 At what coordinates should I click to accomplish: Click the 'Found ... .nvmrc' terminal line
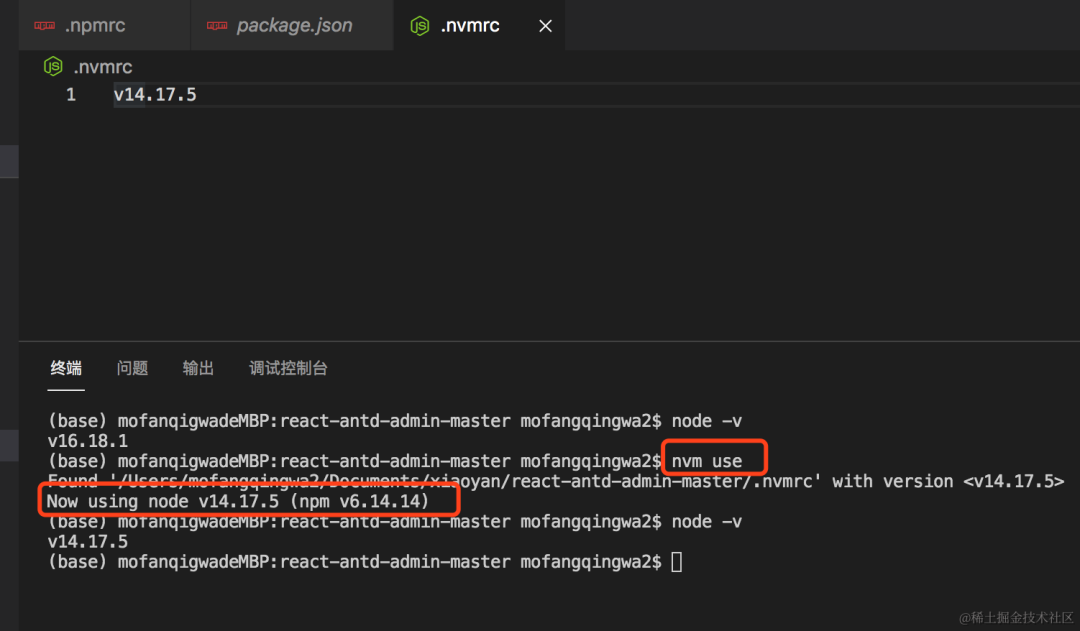[556, 481]
